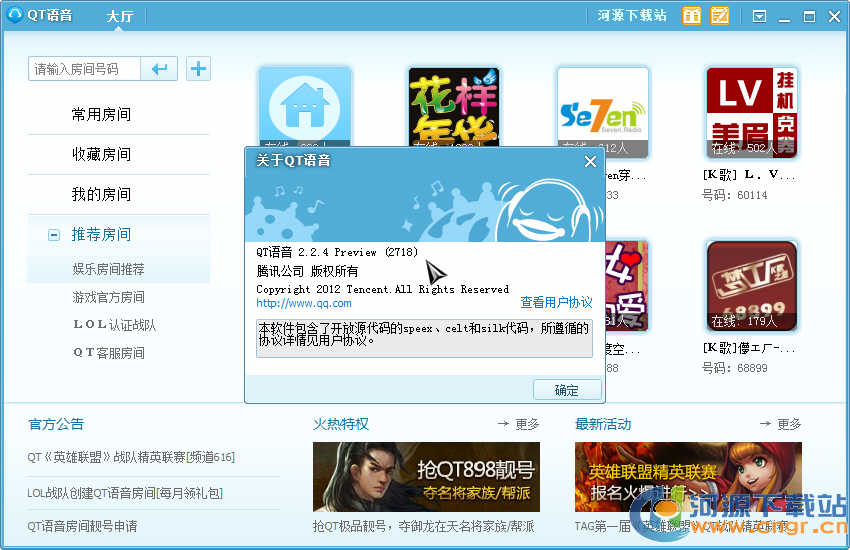Viewport: 850px width, 550px height.
Task: Close the 关于QT语音 dialog with X
Action: tap(590, 161)
